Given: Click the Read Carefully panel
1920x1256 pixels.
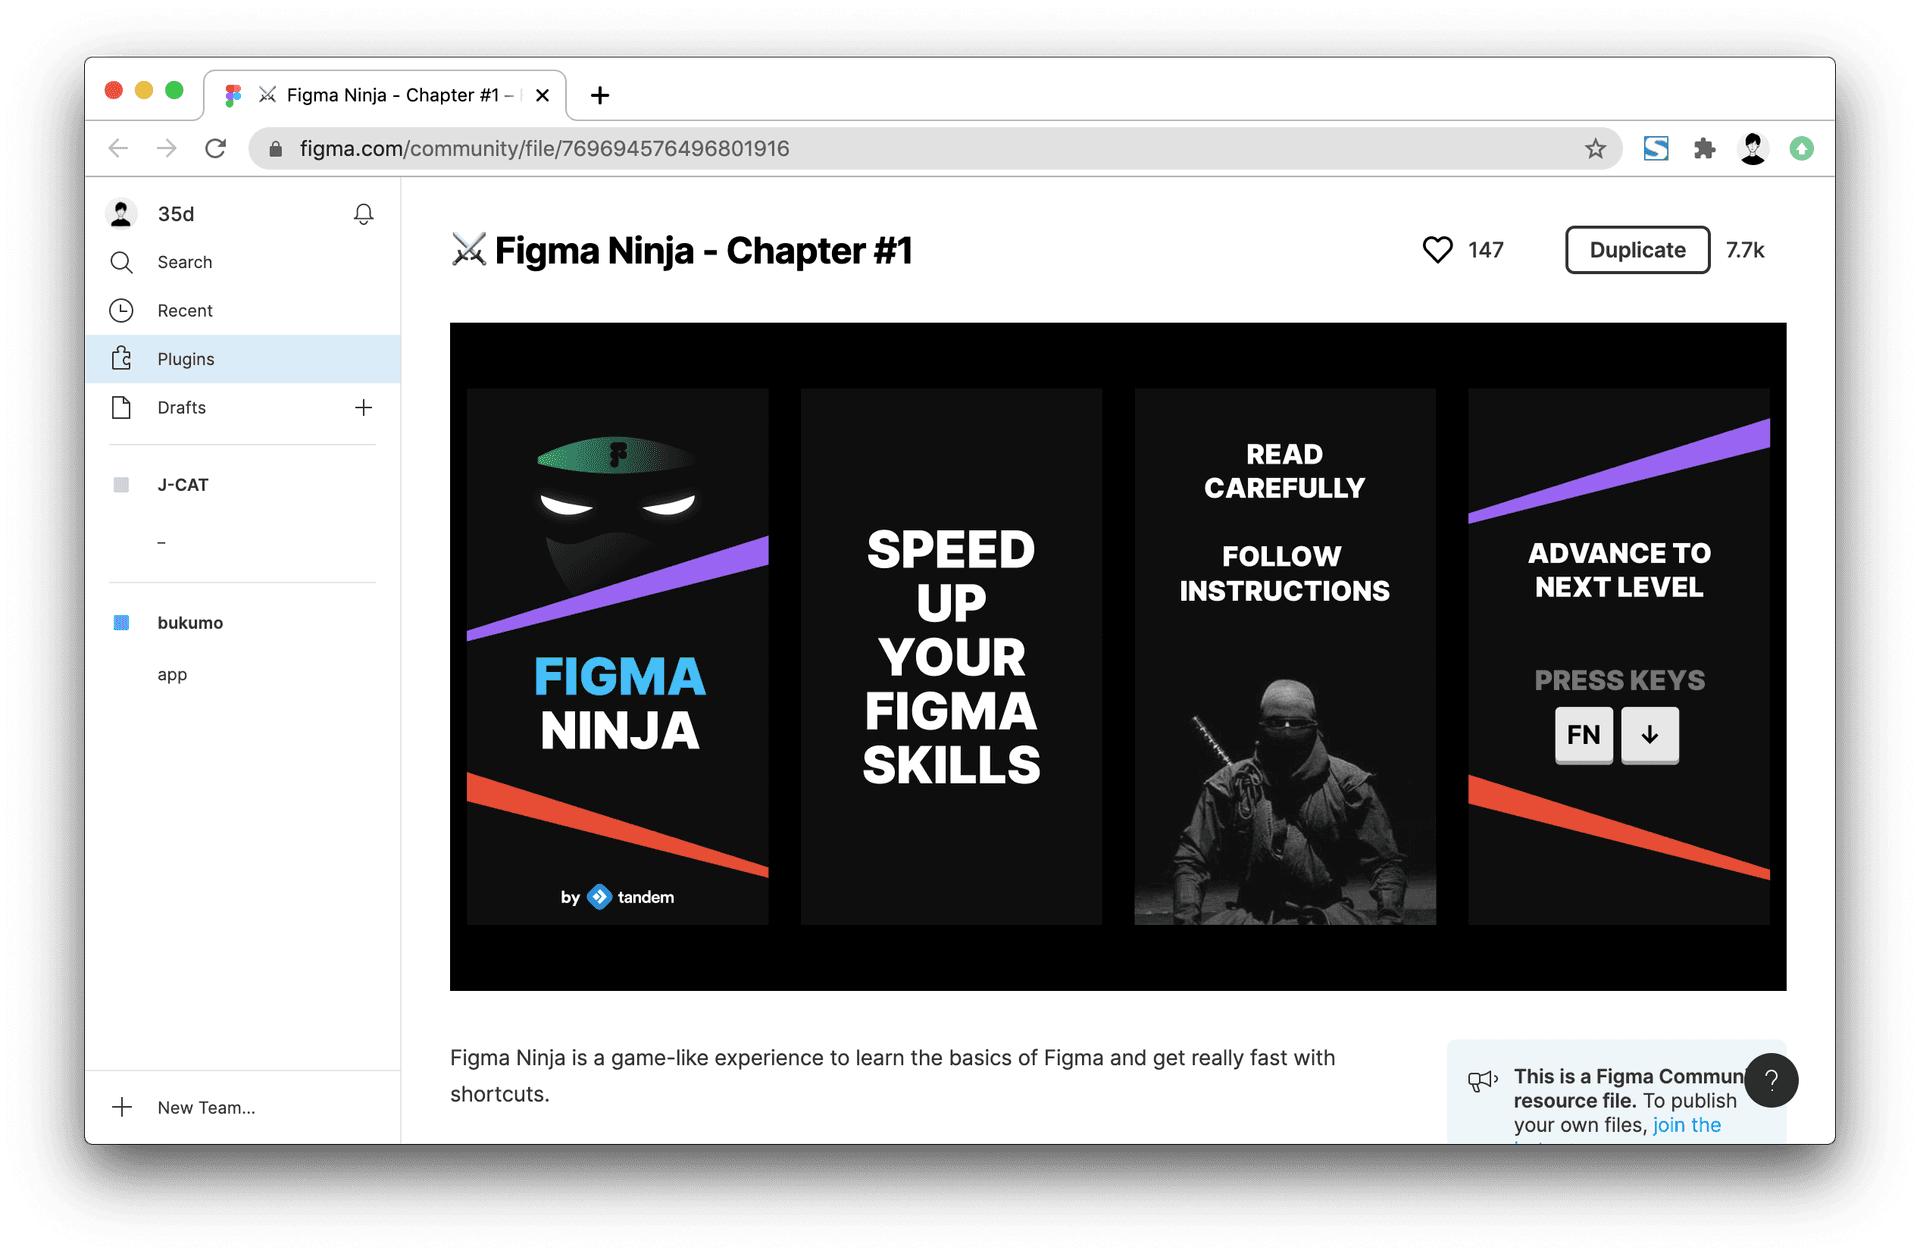Looking at the screenshot, I should pos(1285,656).
